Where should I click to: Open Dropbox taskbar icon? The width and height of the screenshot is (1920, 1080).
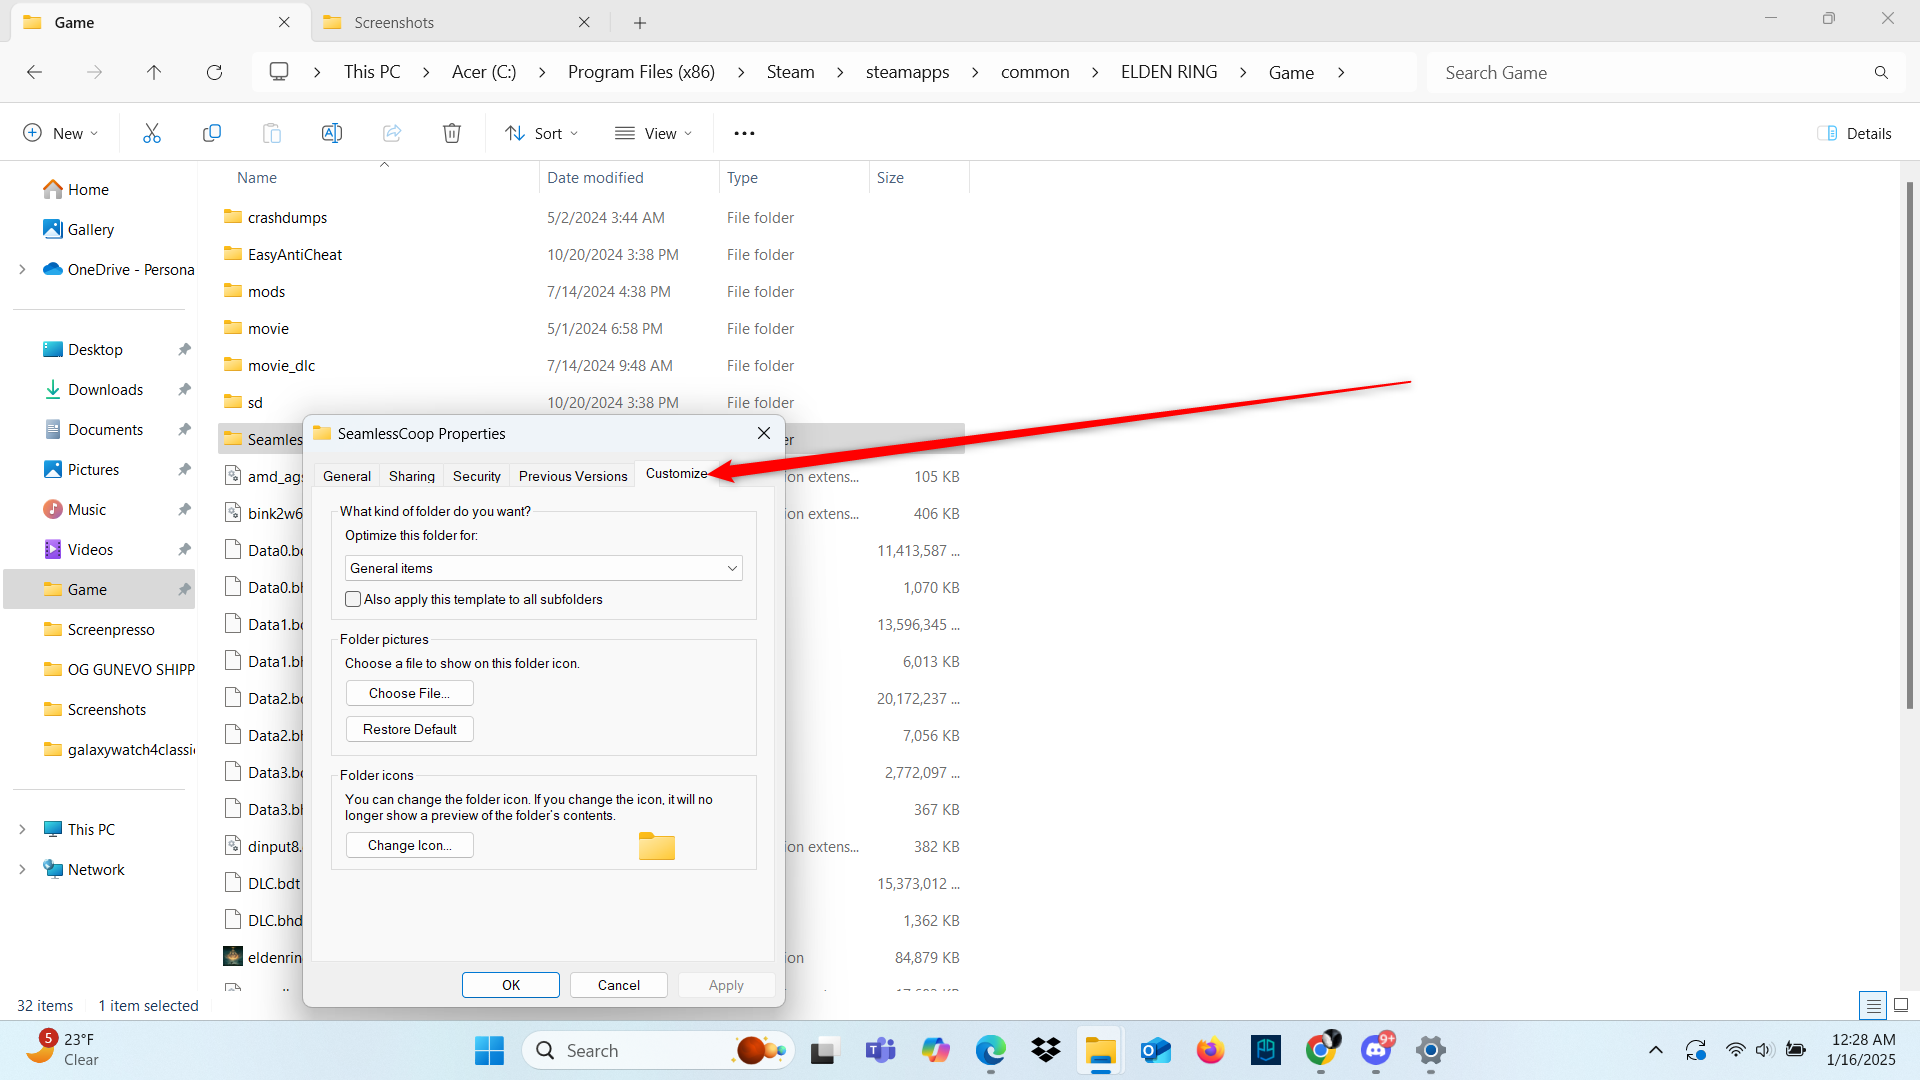pyautogui.click(x=1046, y=1051)
